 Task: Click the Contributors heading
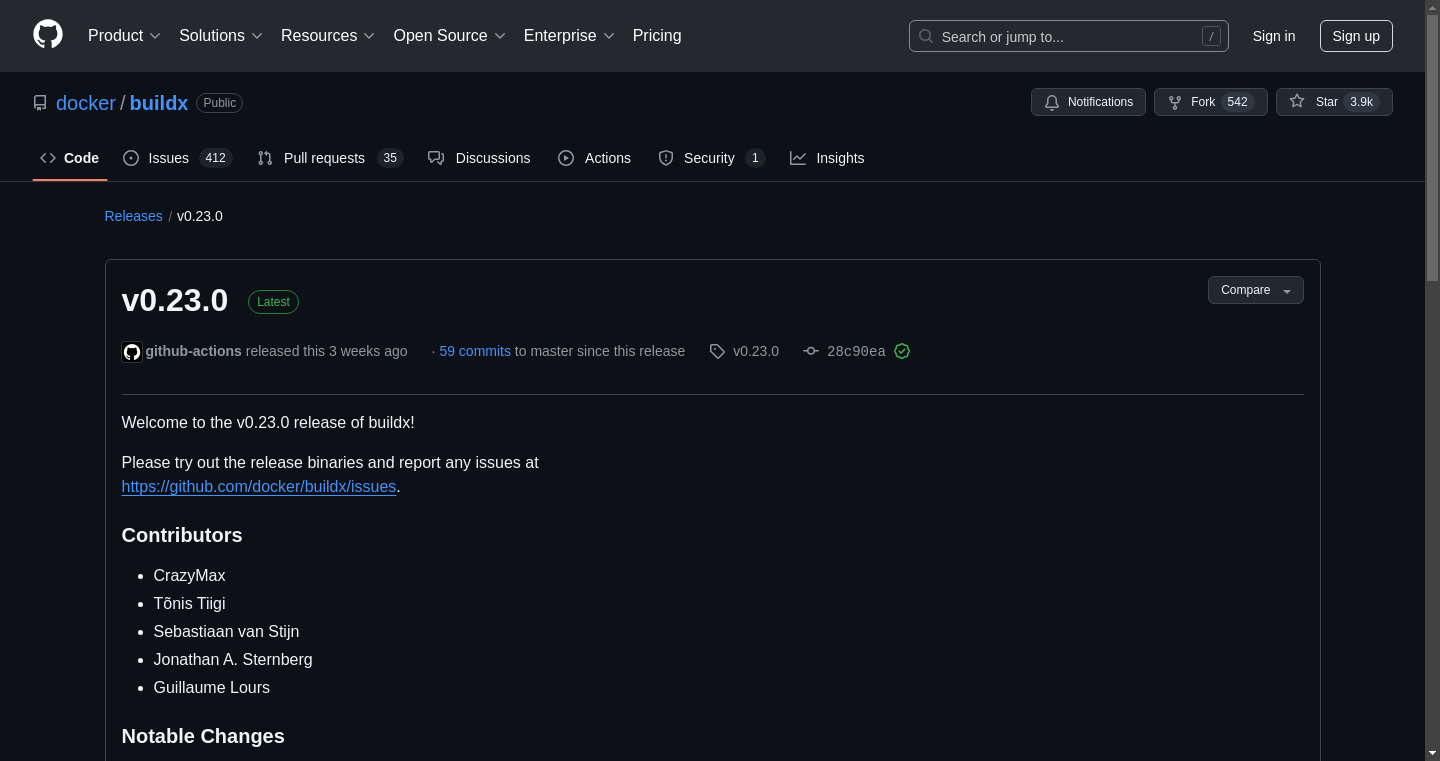click(x=182, y=535)
